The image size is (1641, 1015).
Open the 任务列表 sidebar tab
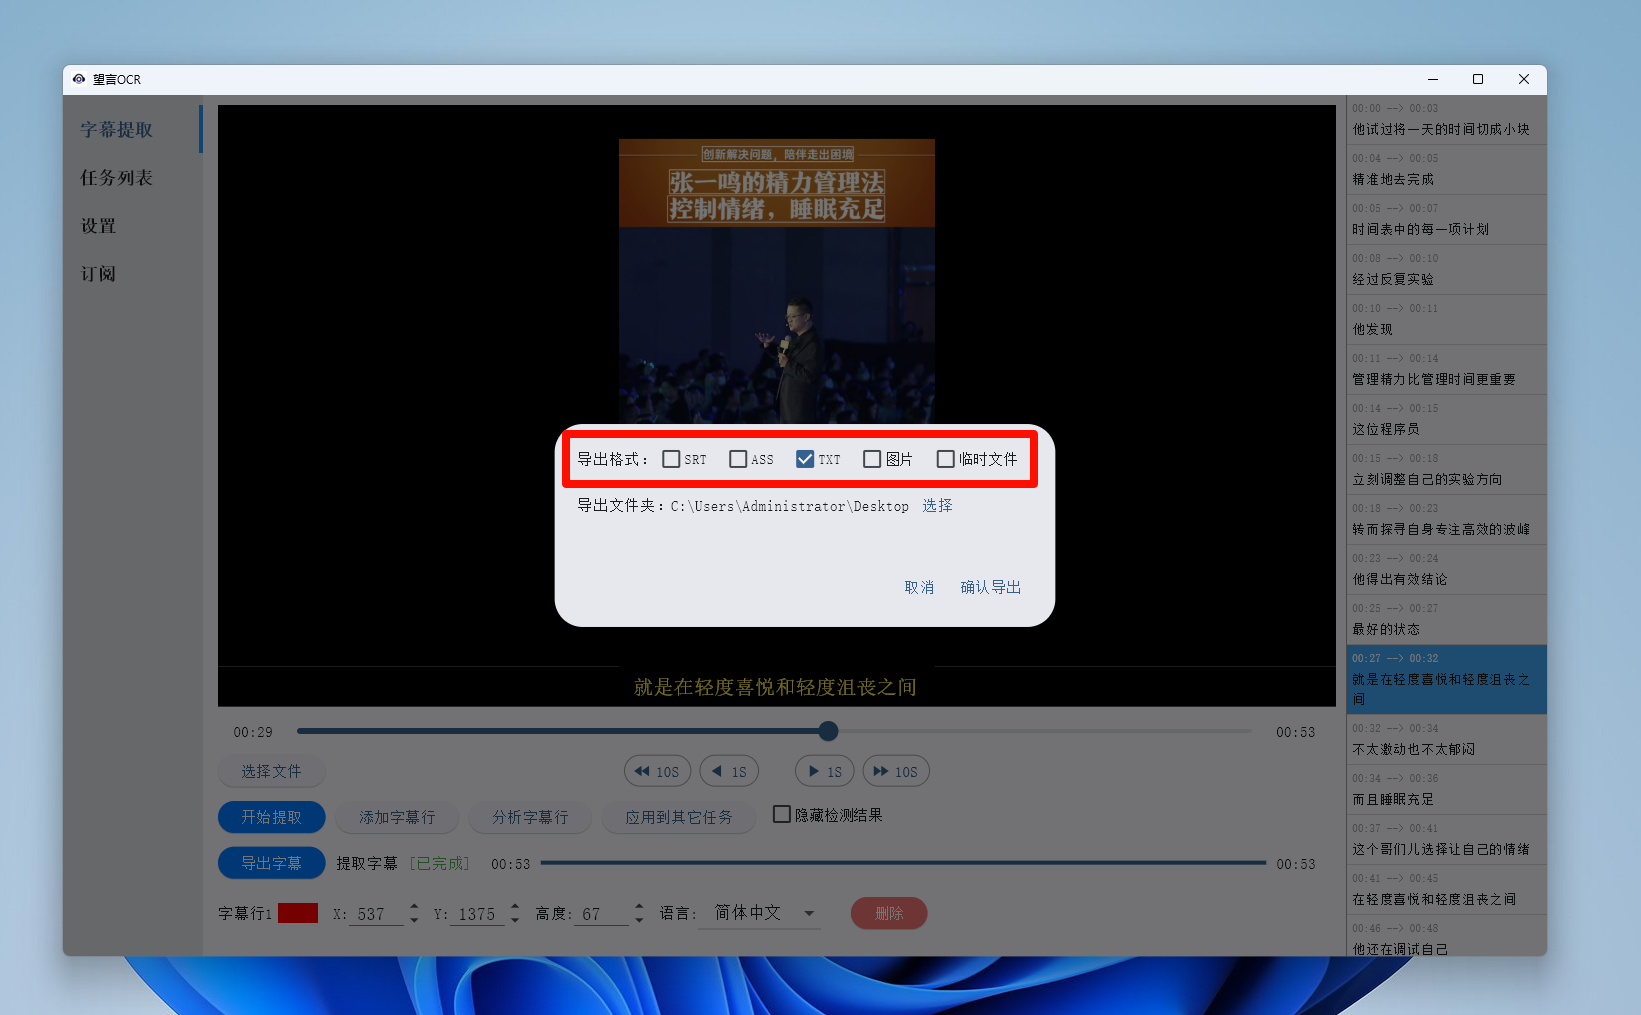click(117, 178)
